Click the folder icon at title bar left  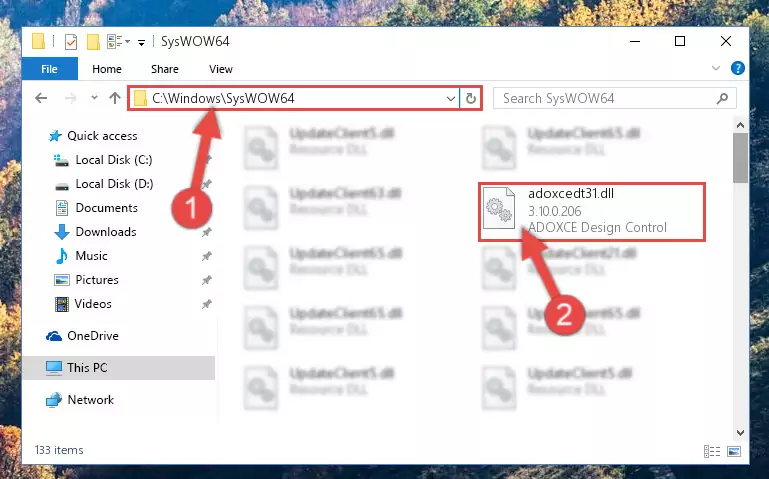[x=38, y=41]
